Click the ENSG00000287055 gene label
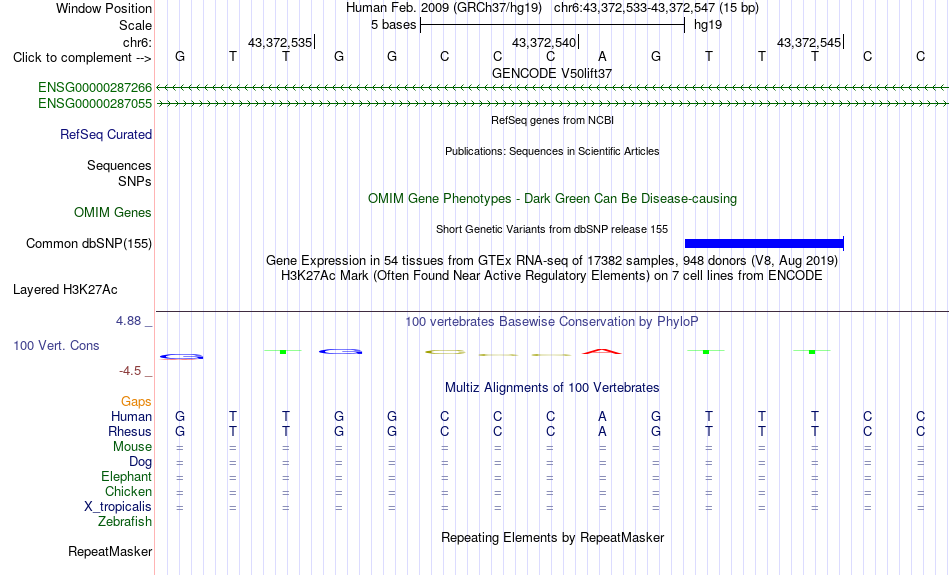This screenshot has height=575, width=950. [95, 104]
